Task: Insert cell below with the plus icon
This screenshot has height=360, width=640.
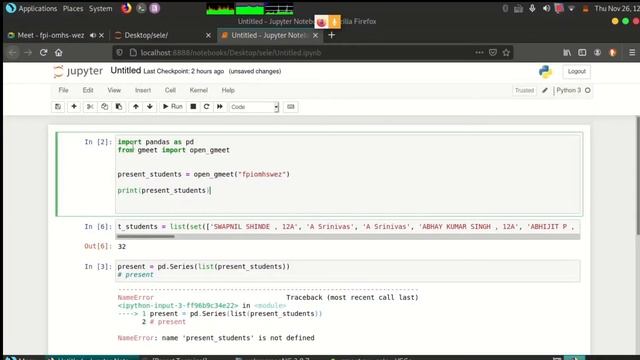Action: tap(74, 107)
